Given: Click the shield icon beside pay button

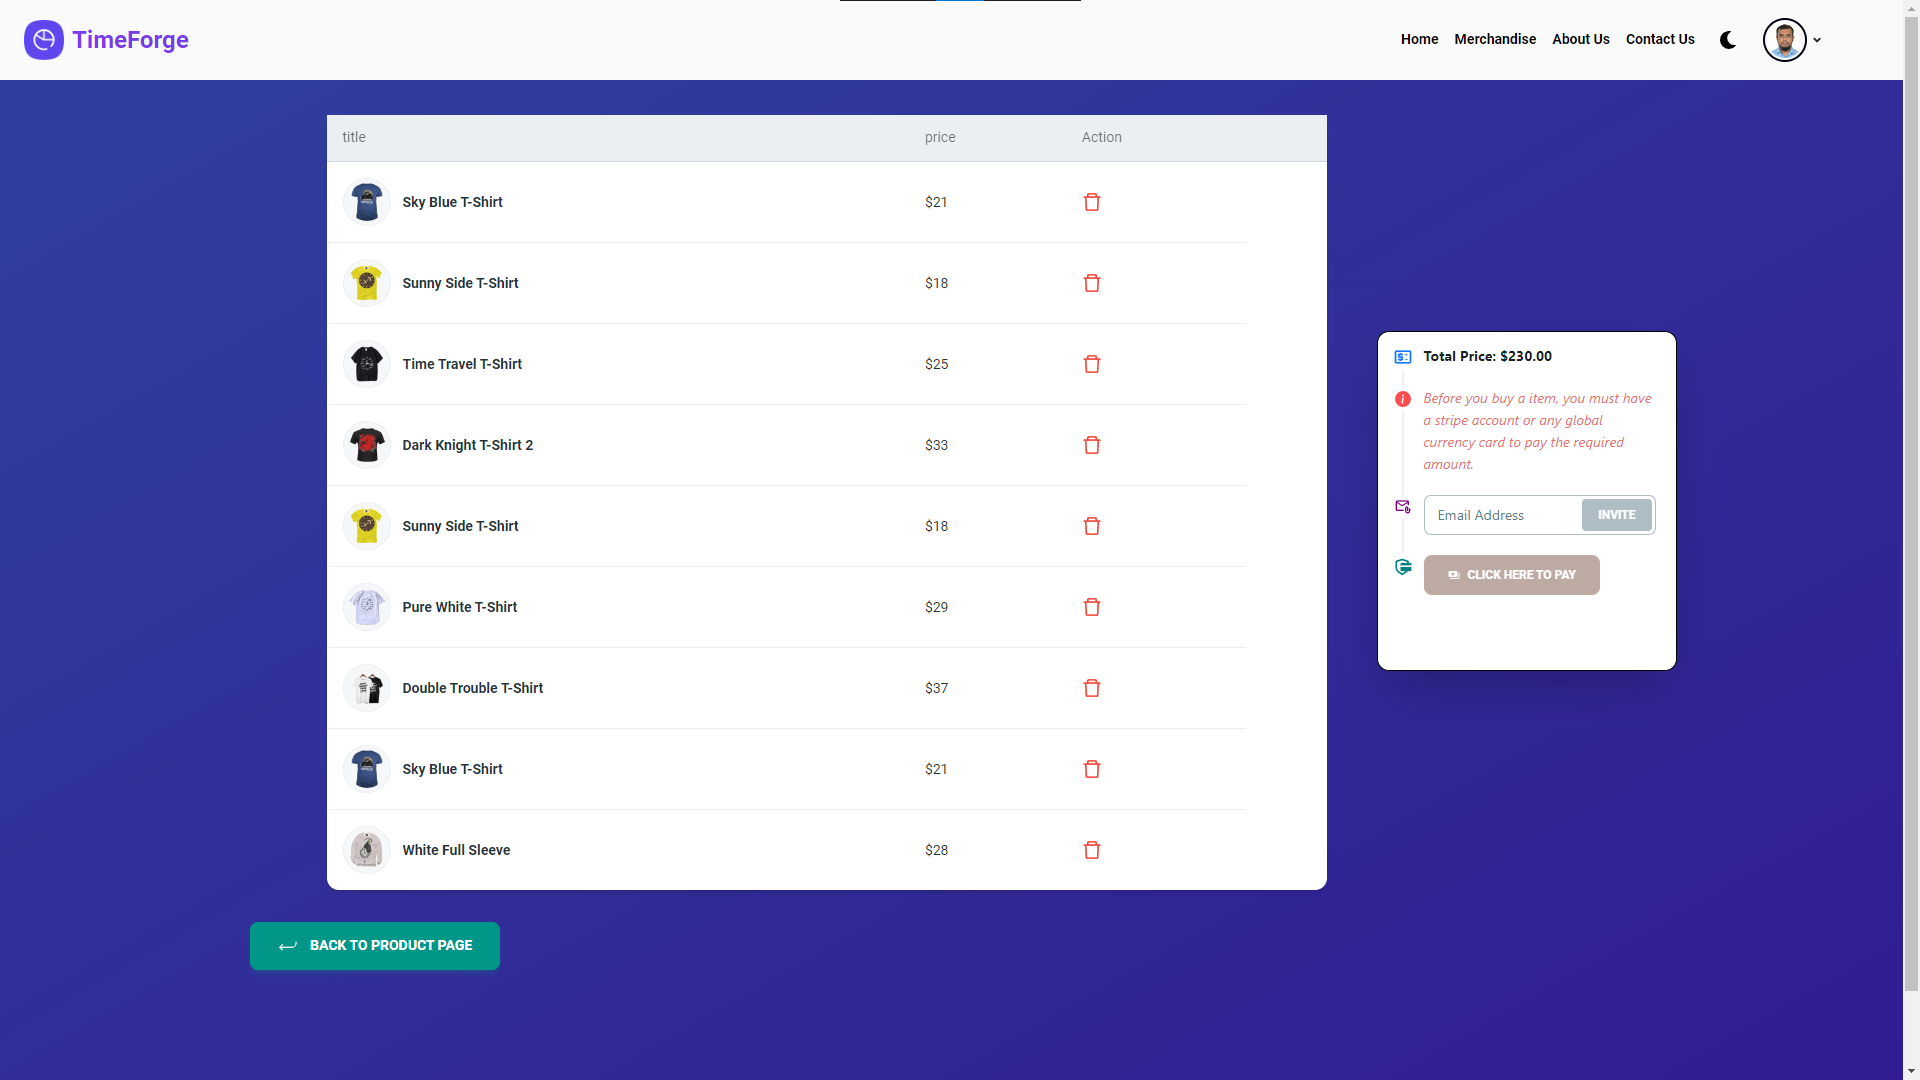Looking at the screenshot, I should [1403, 567].
